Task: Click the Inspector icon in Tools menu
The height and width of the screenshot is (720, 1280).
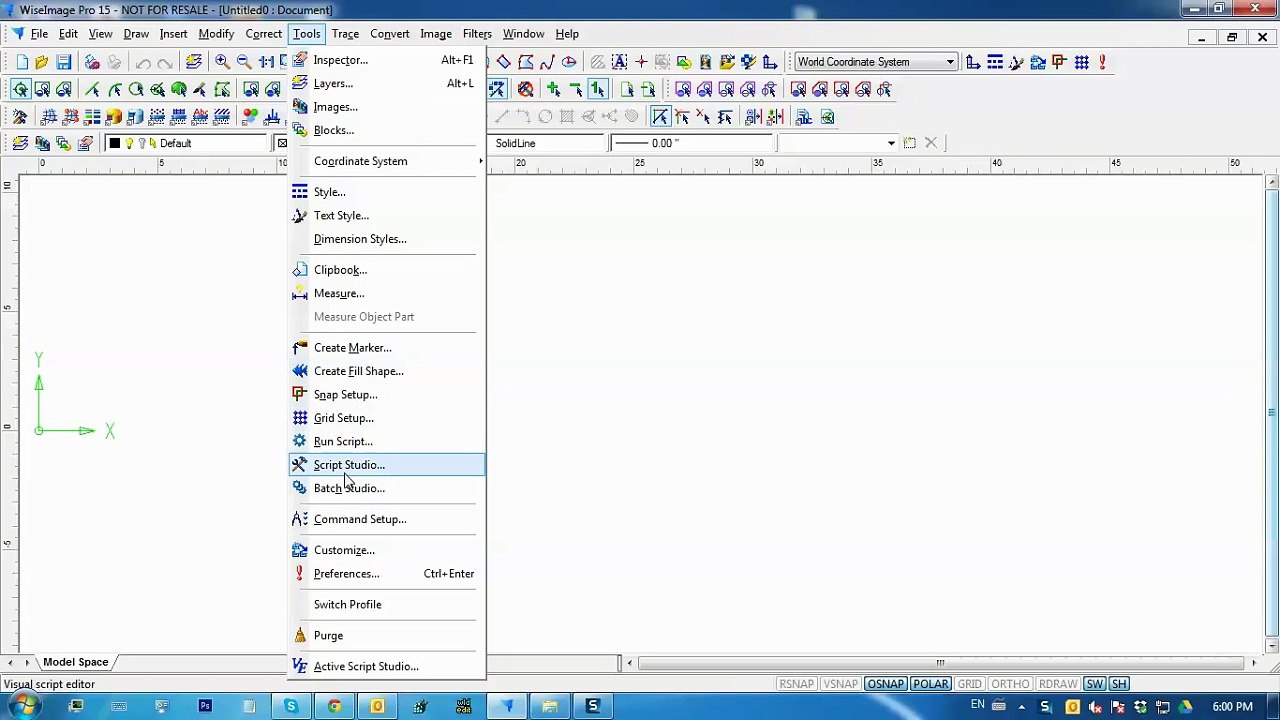Action: 300,60
